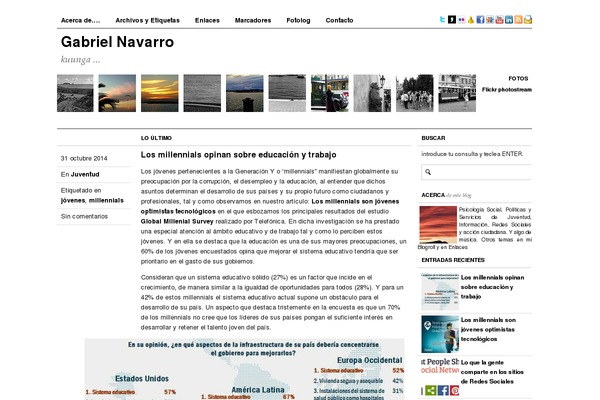
Task: Open the blue dusk lake thumbnail
Action: click(245, 93)
